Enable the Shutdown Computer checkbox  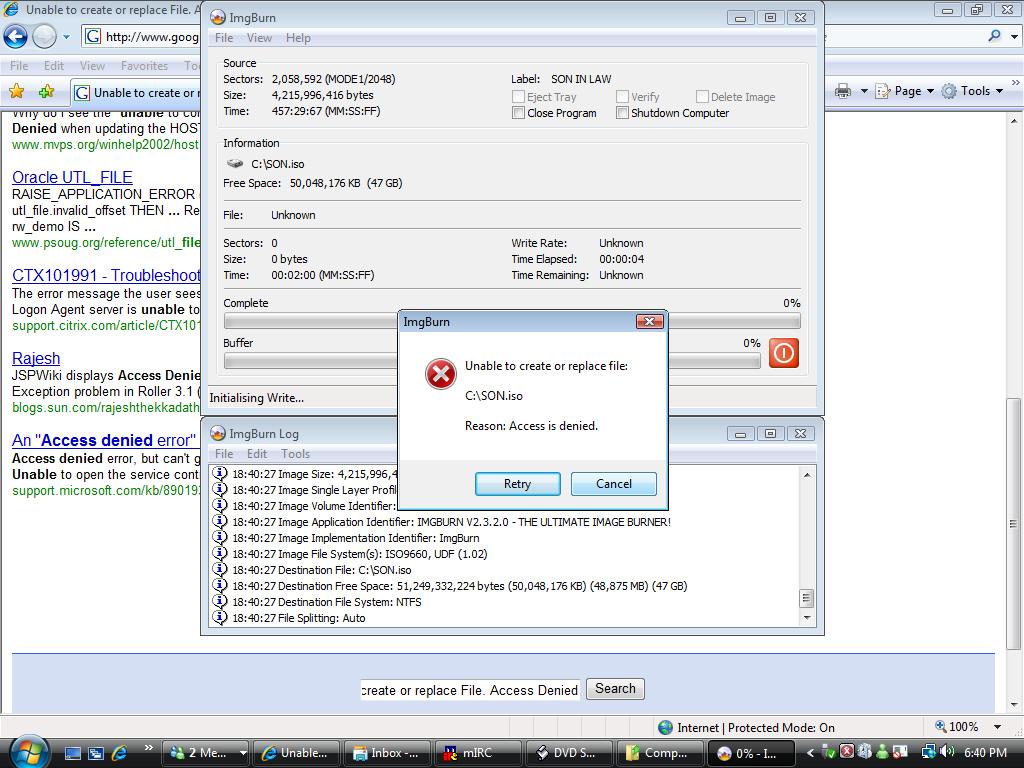pos(622,113)
